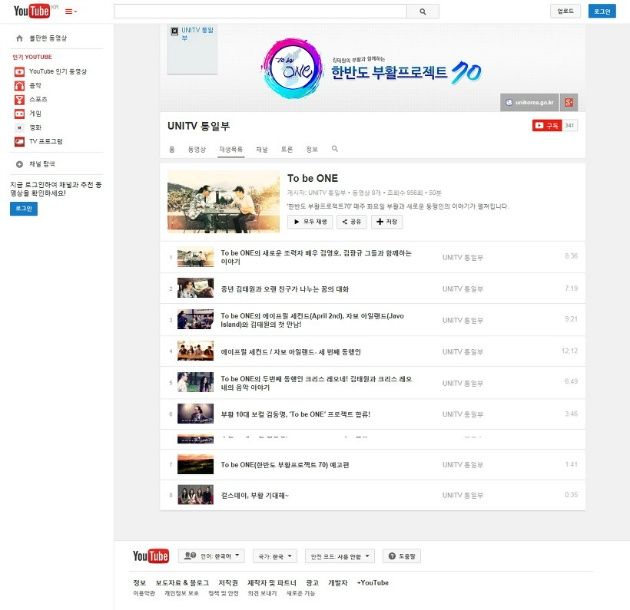630x610 pixels.
Task: Click into the YouTube search field
Action: (x=260, y=12)
